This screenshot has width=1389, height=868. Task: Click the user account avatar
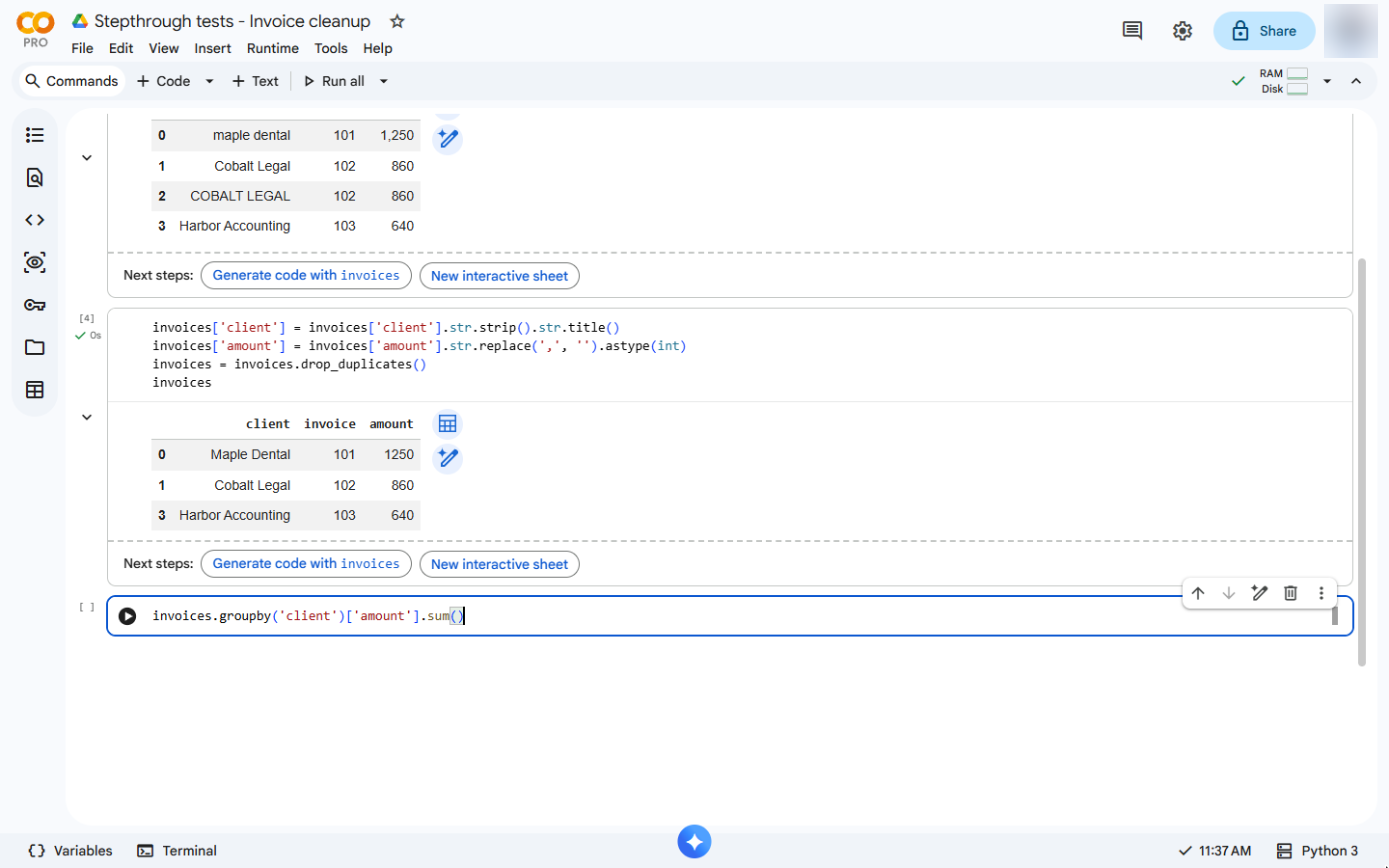[1351, 31]
